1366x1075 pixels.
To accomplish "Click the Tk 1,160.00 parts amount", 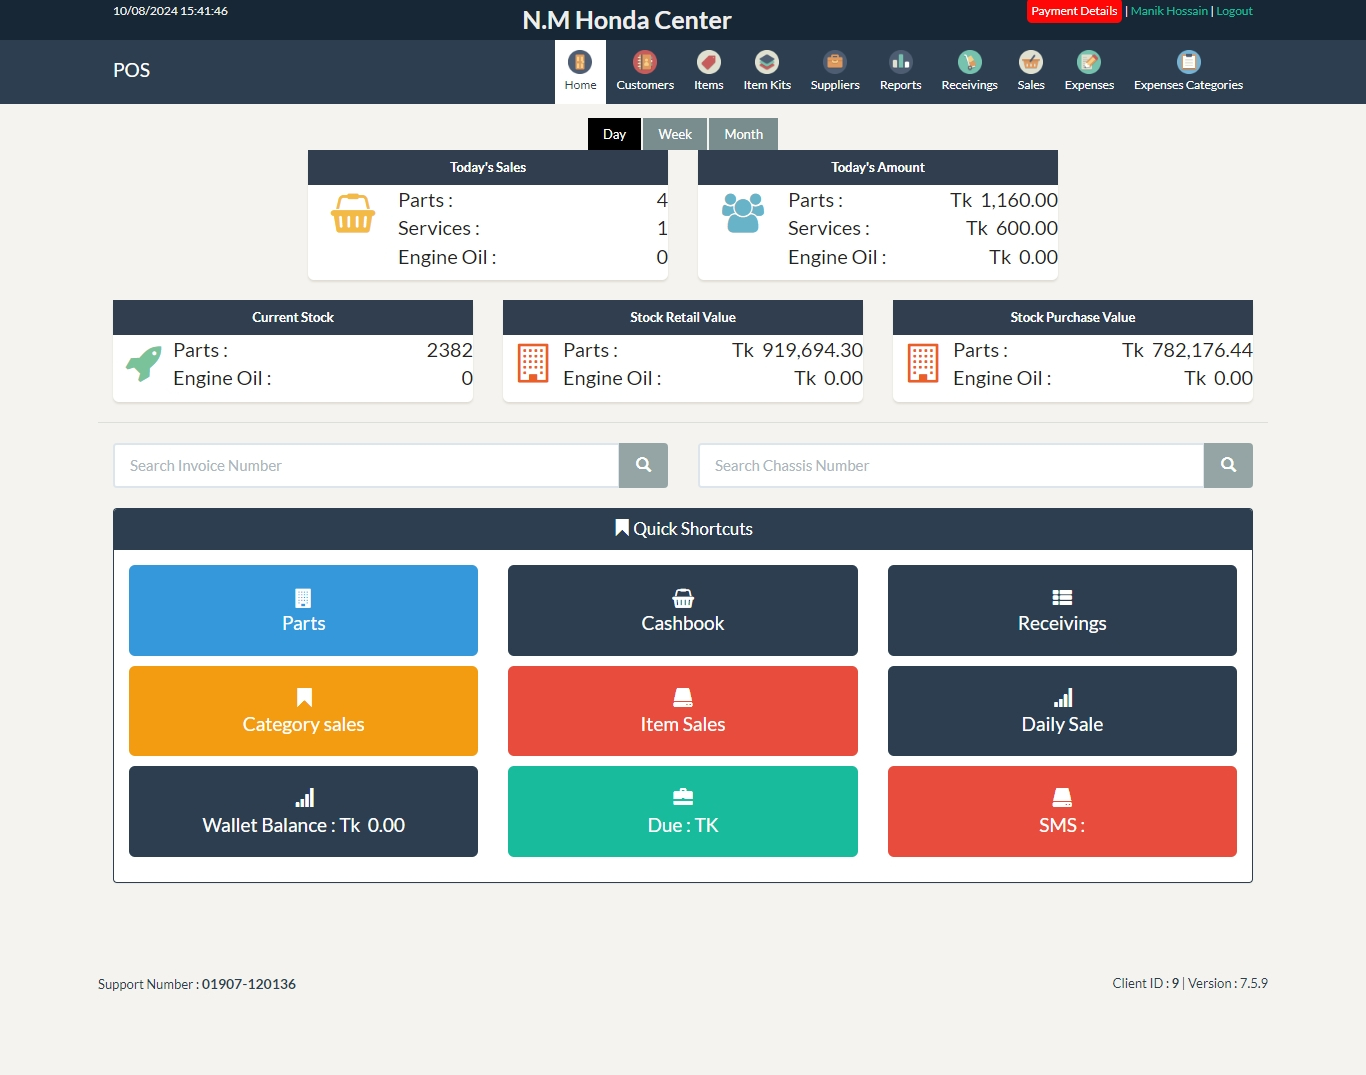I will pyautogui.click(x=1004, y=200).
